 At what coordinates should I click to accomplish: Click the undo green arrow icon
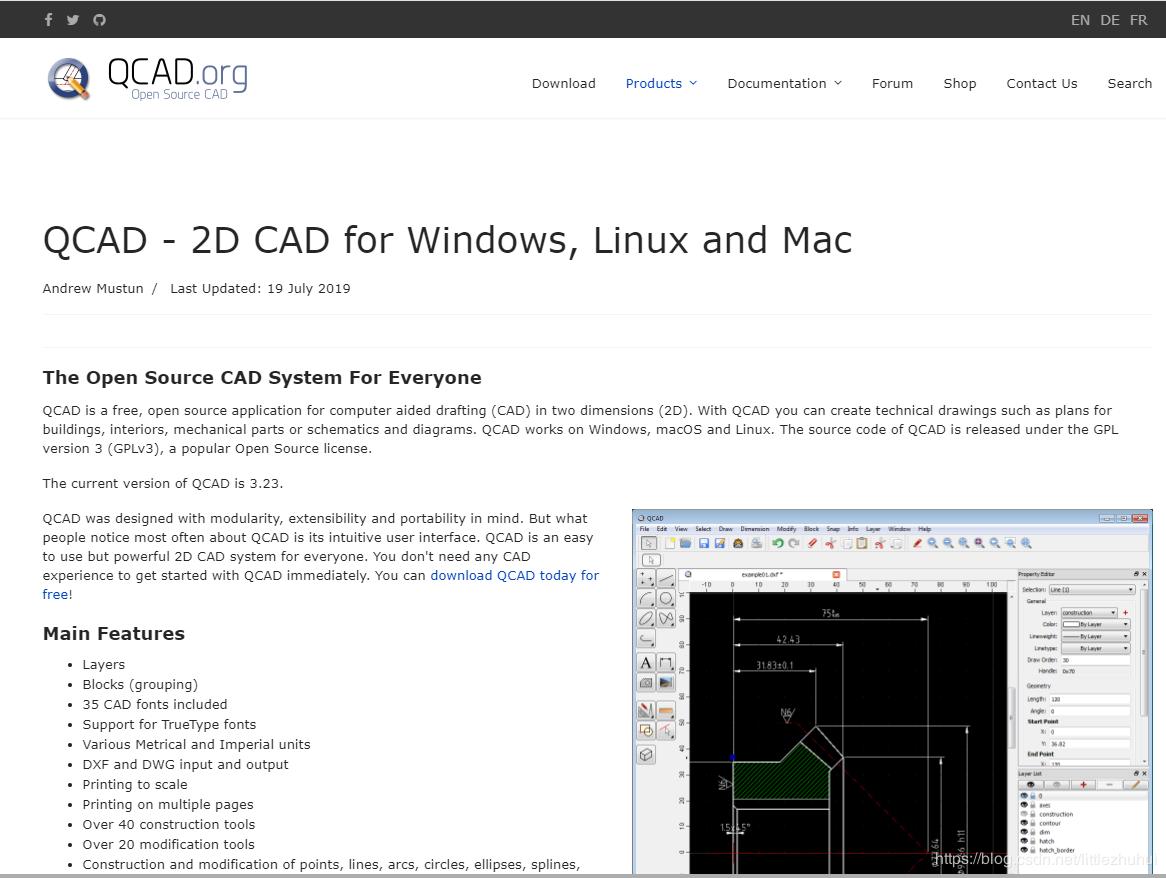[x=777, y=543]
